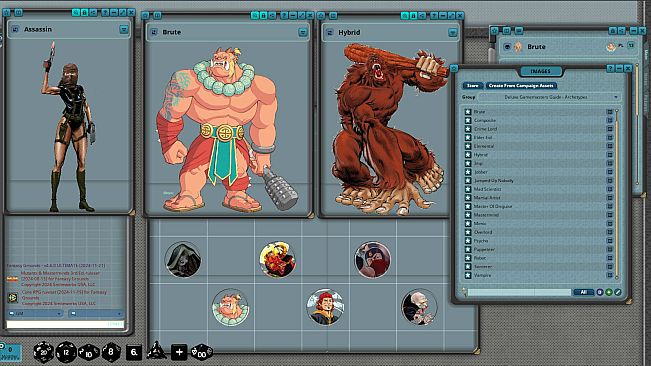This screenshot has height=366, width=651.
Task: Roll the d4 pyramid die
Action: pos(157,351)
